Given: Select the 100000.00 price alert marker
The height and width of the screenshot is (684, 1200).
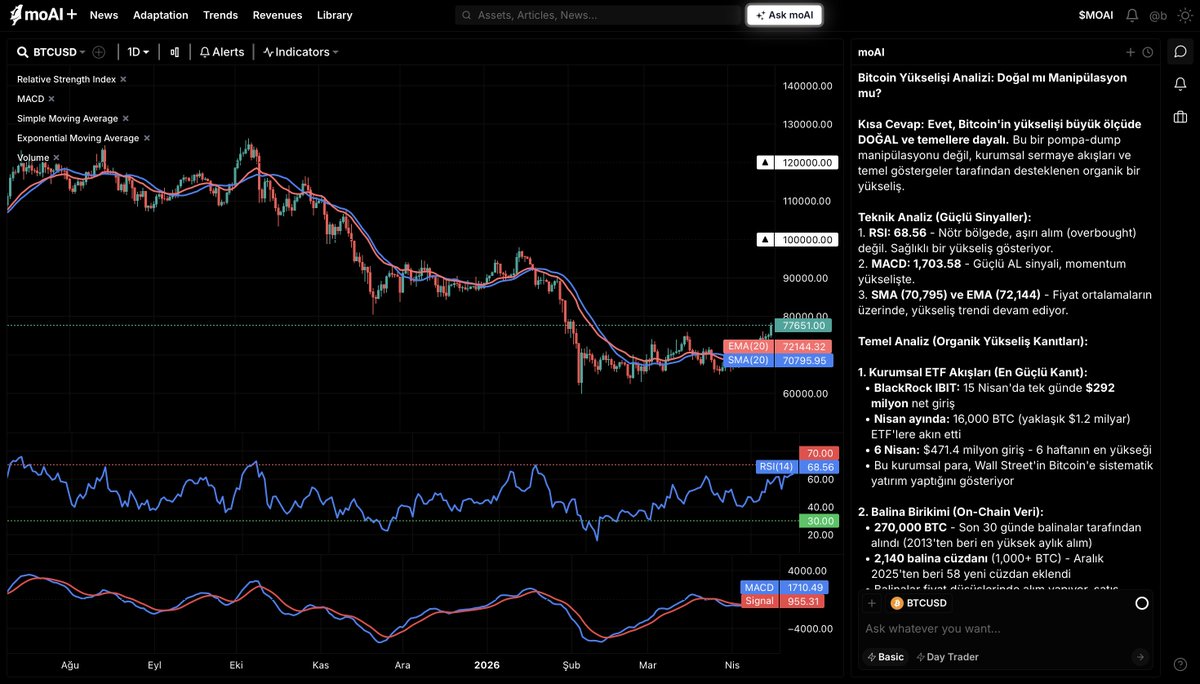Looking at the screenshot, I should (799, 240).
